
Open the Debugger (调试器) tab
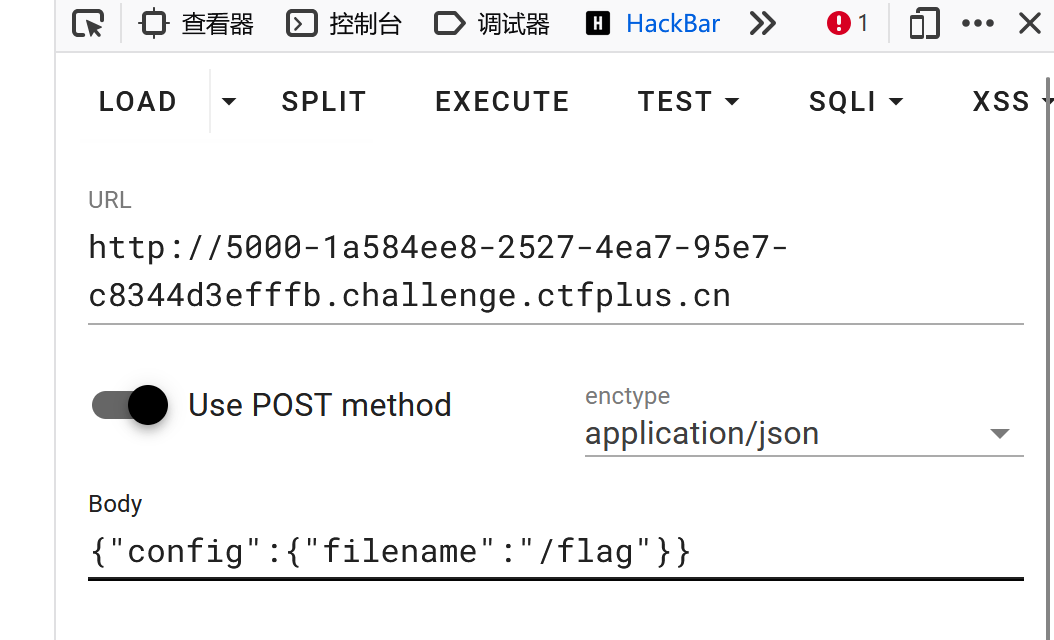pos(493,24)
